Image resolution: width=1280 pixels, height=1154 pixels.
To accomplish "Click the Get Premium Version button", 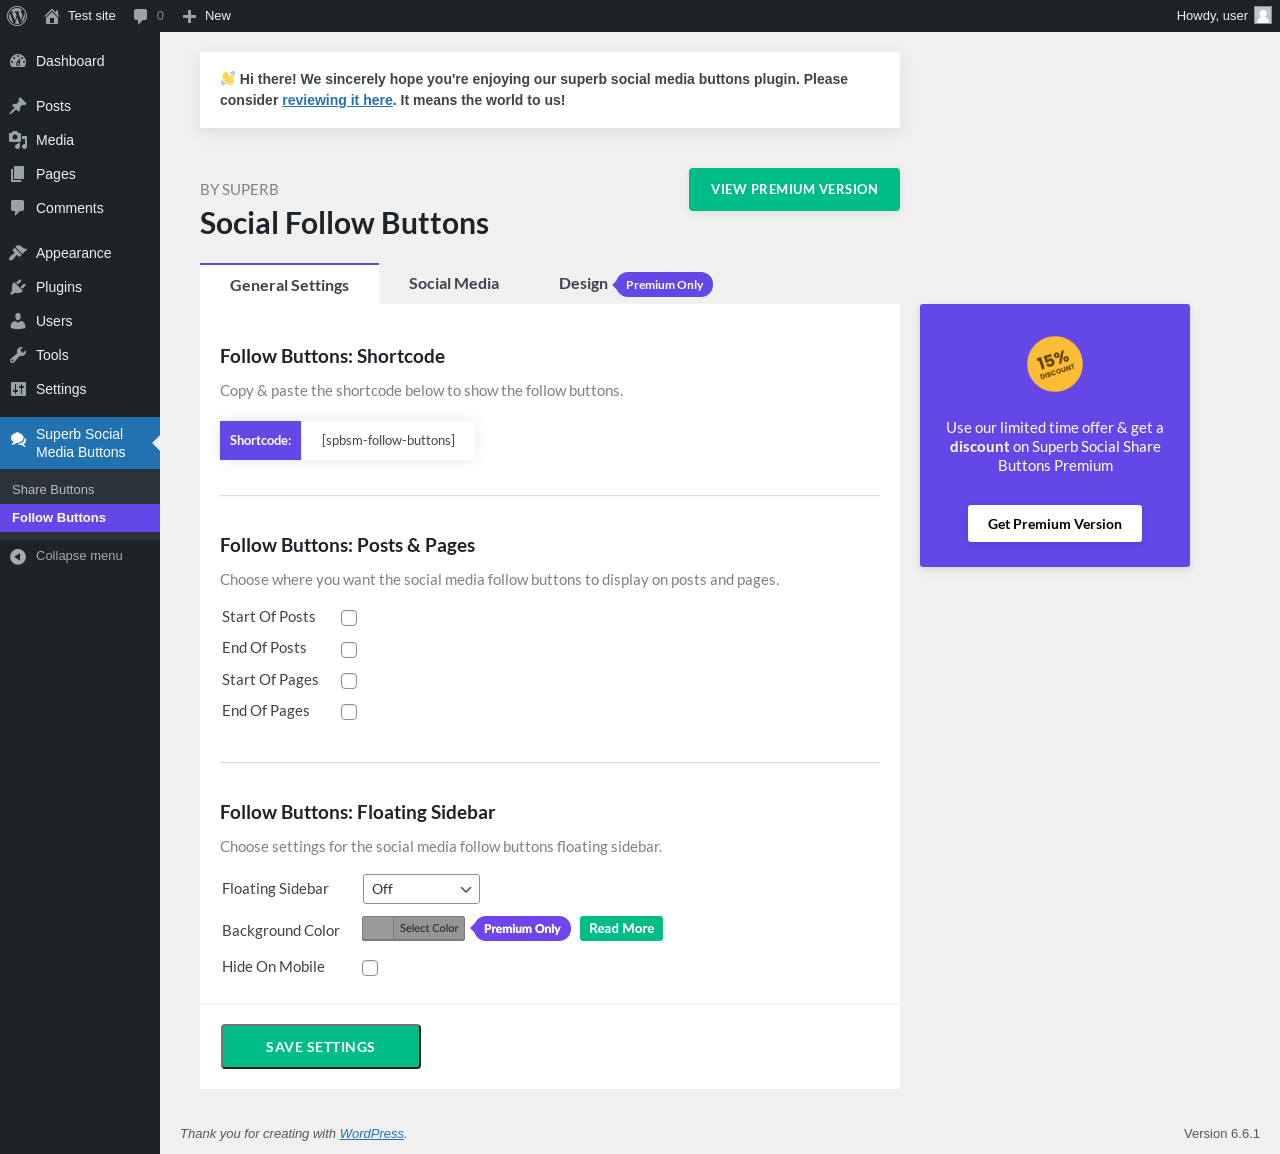I will [1055, 523].
